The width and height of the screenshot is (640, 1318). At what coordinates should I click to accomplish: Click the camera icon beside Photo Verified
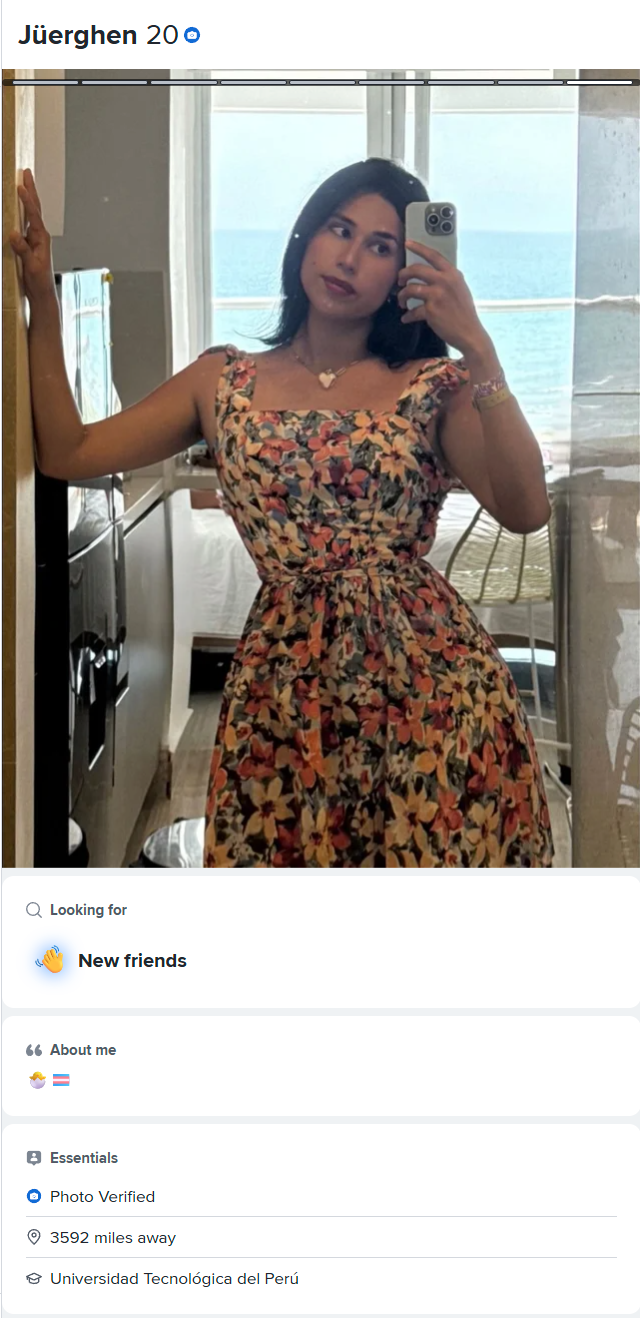pyautogui.click(x=34, y=1196)
